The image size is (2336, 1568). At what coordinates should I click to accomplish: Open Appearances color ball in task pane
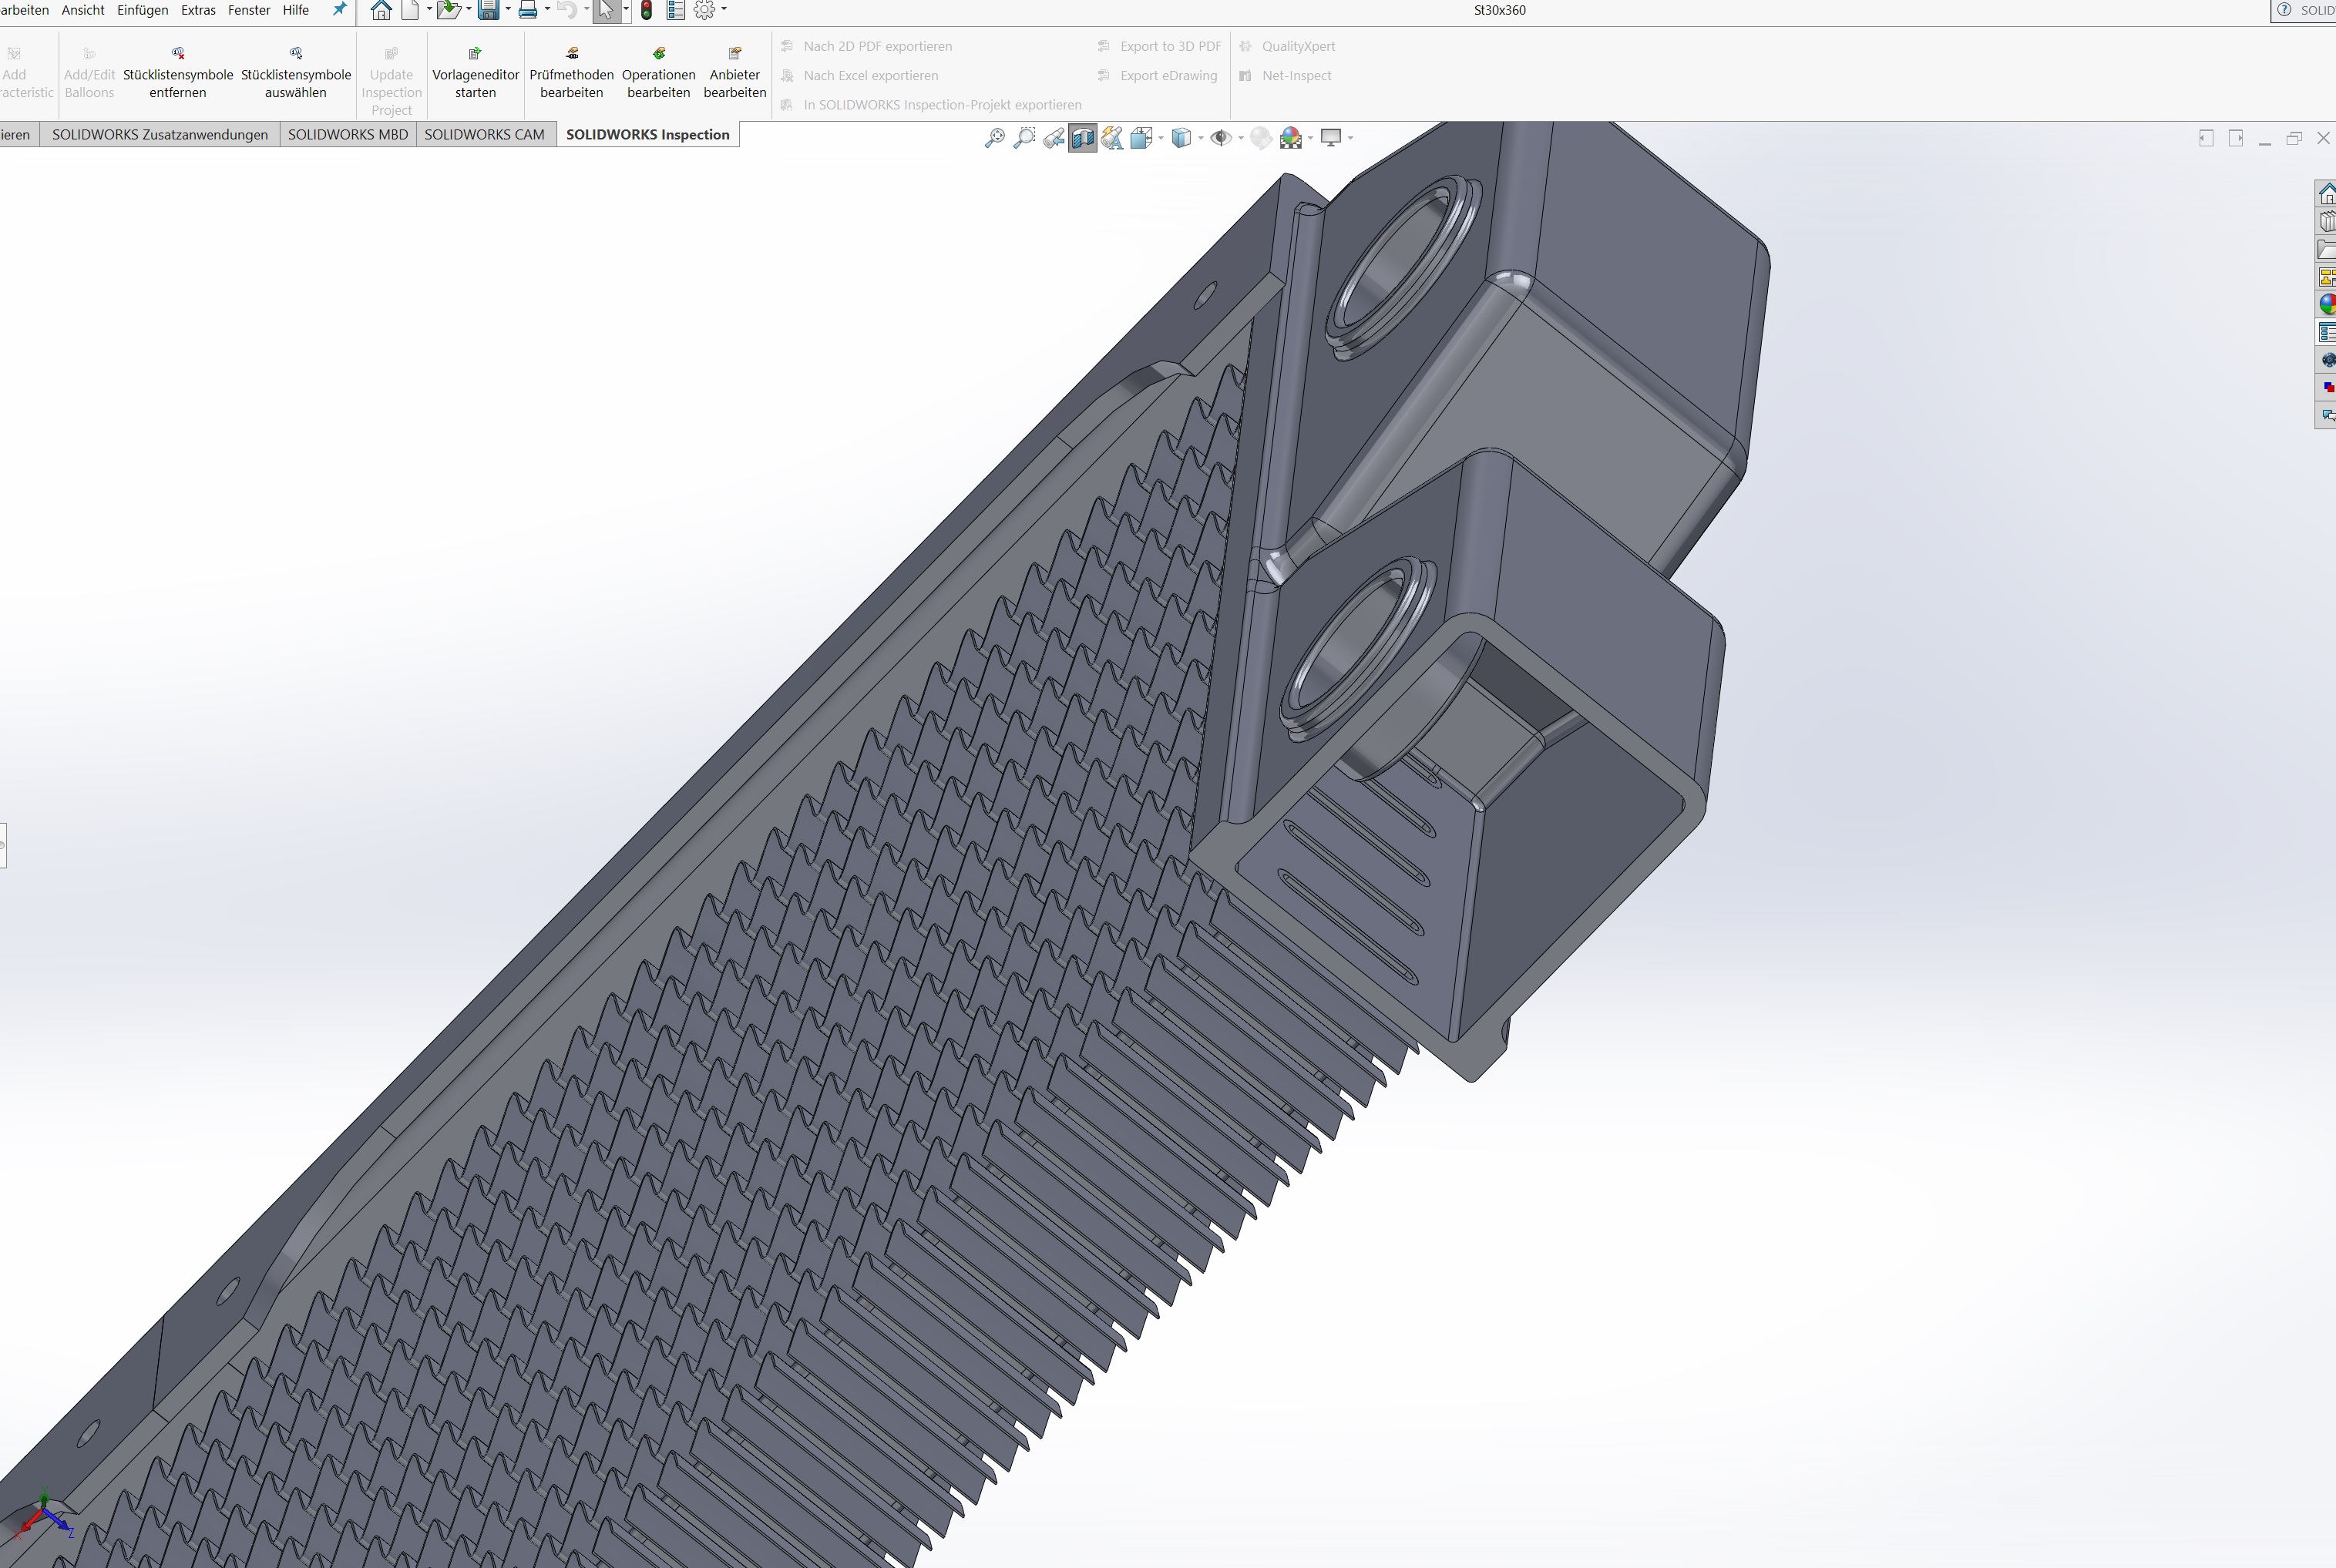2327,304
